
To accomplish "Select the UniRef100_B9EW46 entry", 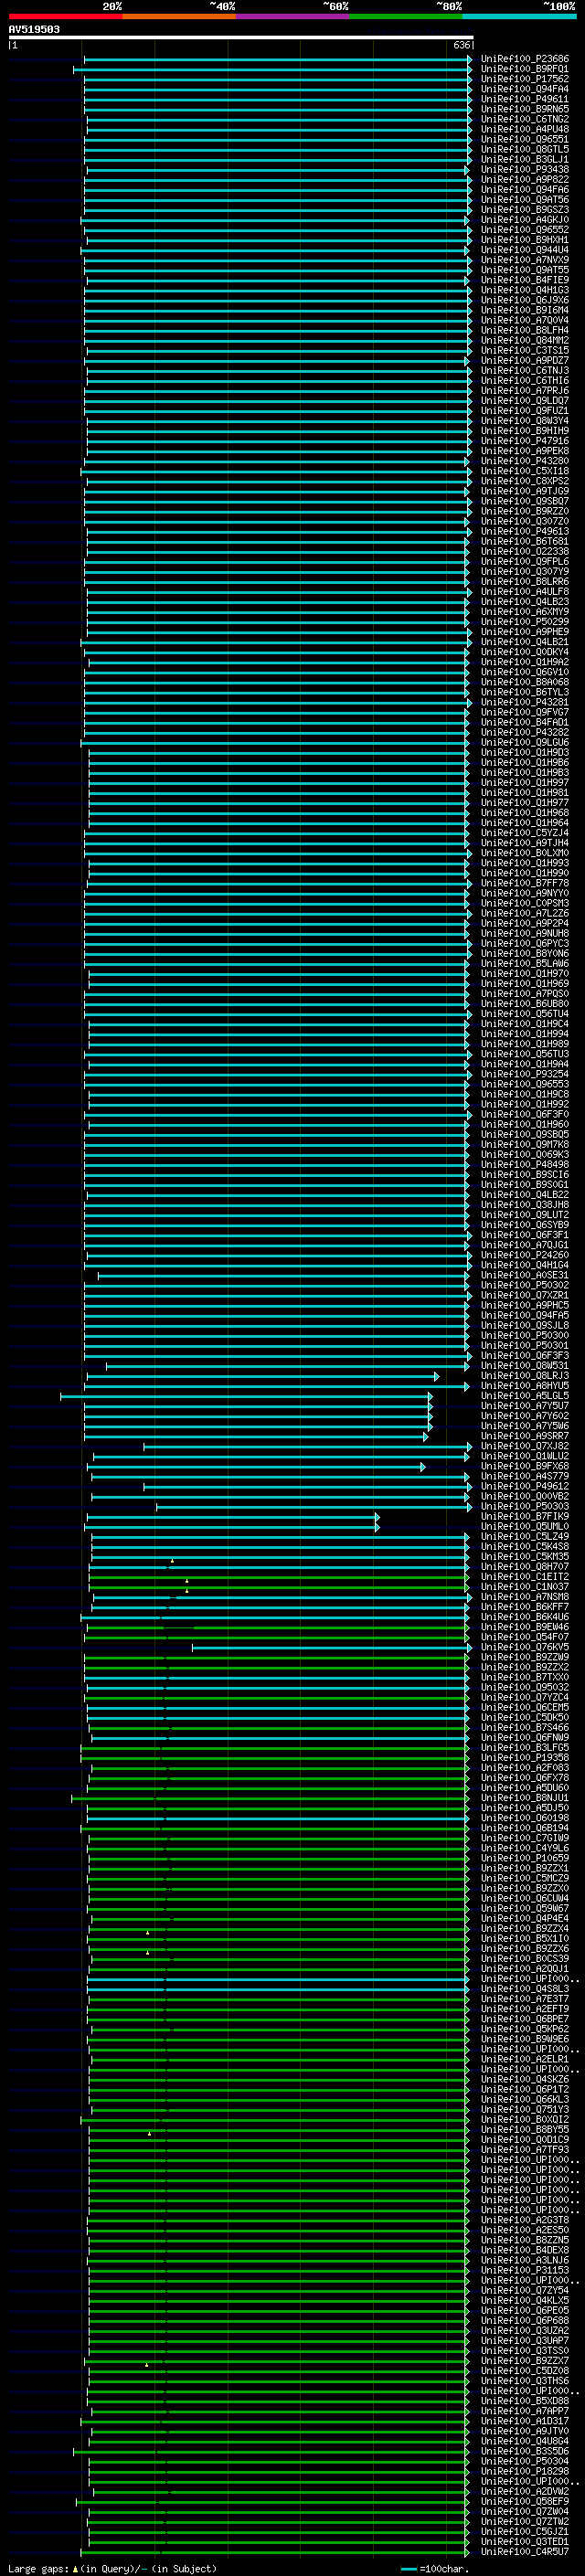I will (524, 1627).
